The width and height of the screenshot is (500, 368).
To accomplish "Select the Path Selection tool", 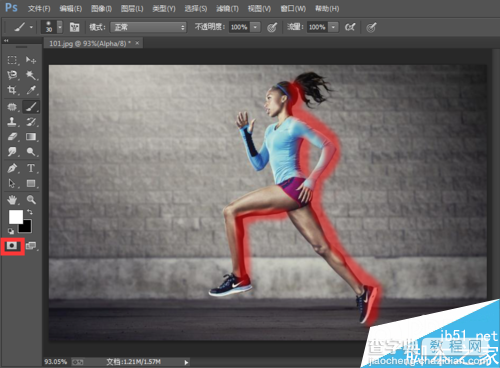I will click(x=12, y=183).
